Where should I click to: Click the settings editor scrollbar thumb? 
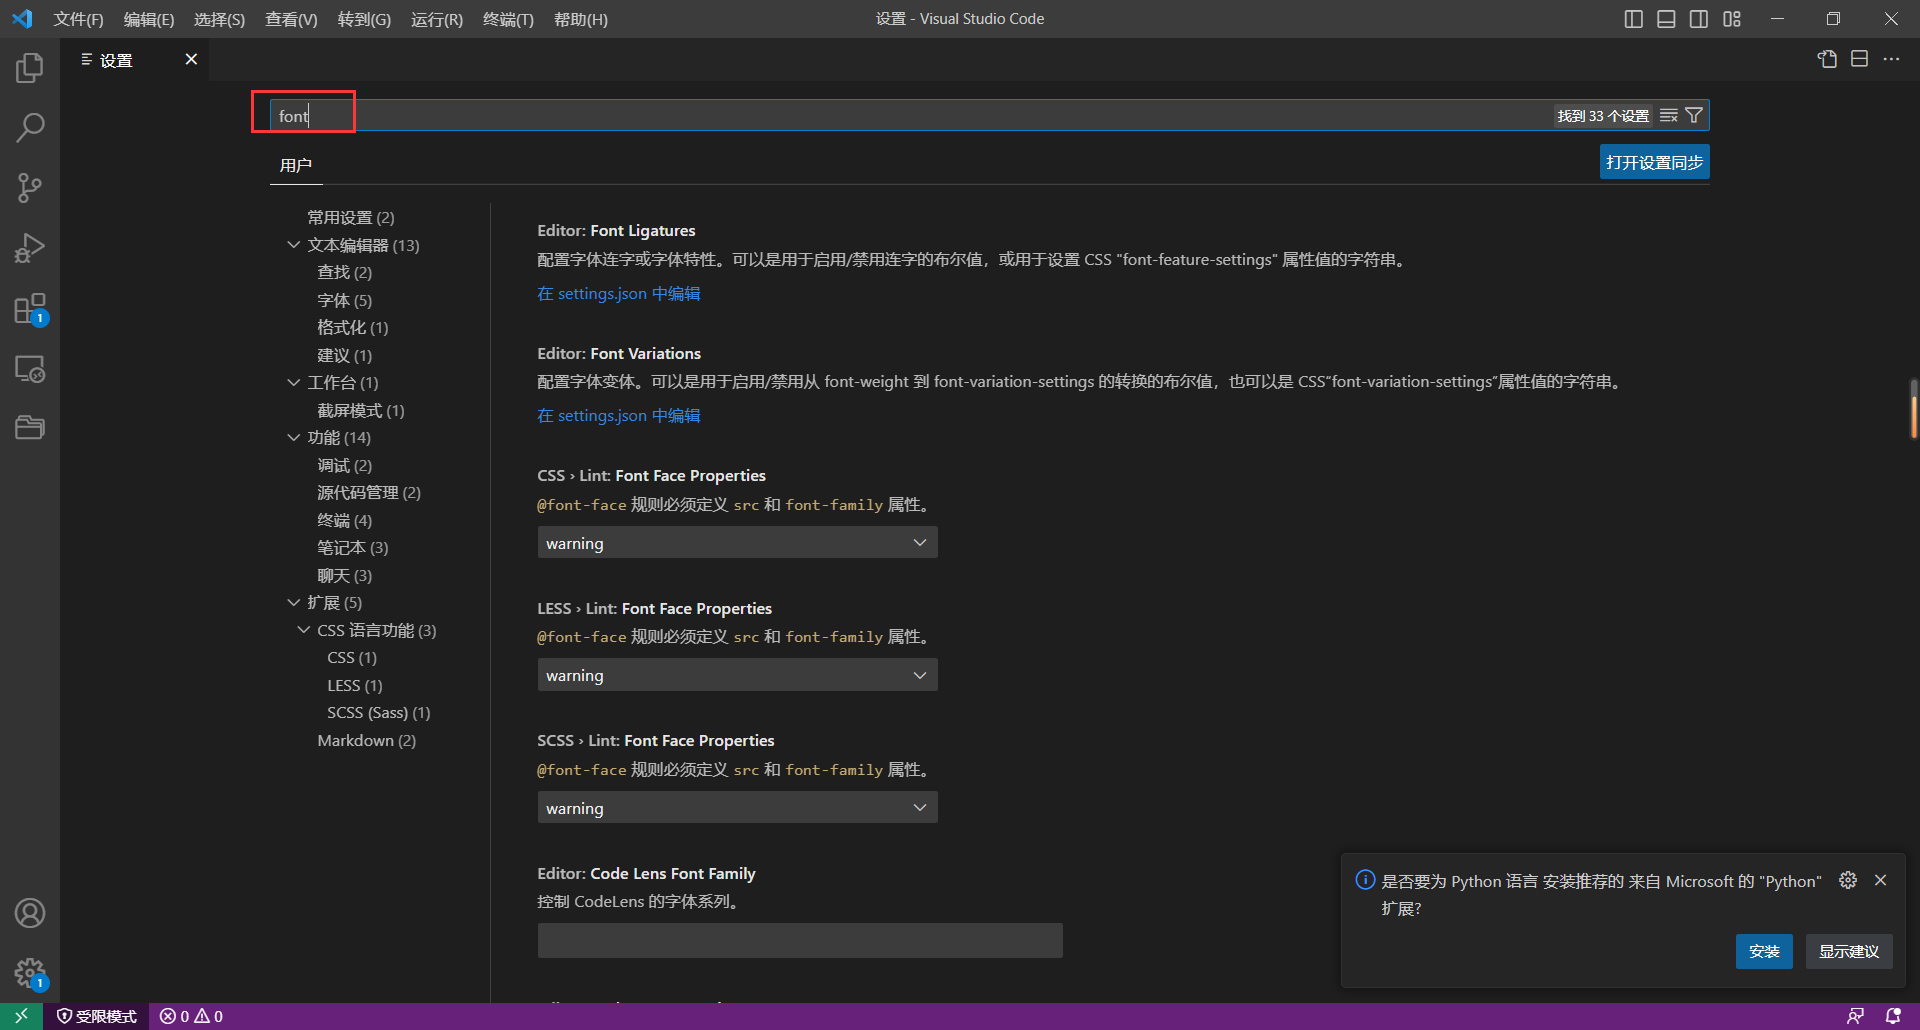[x=1914, y=408]
